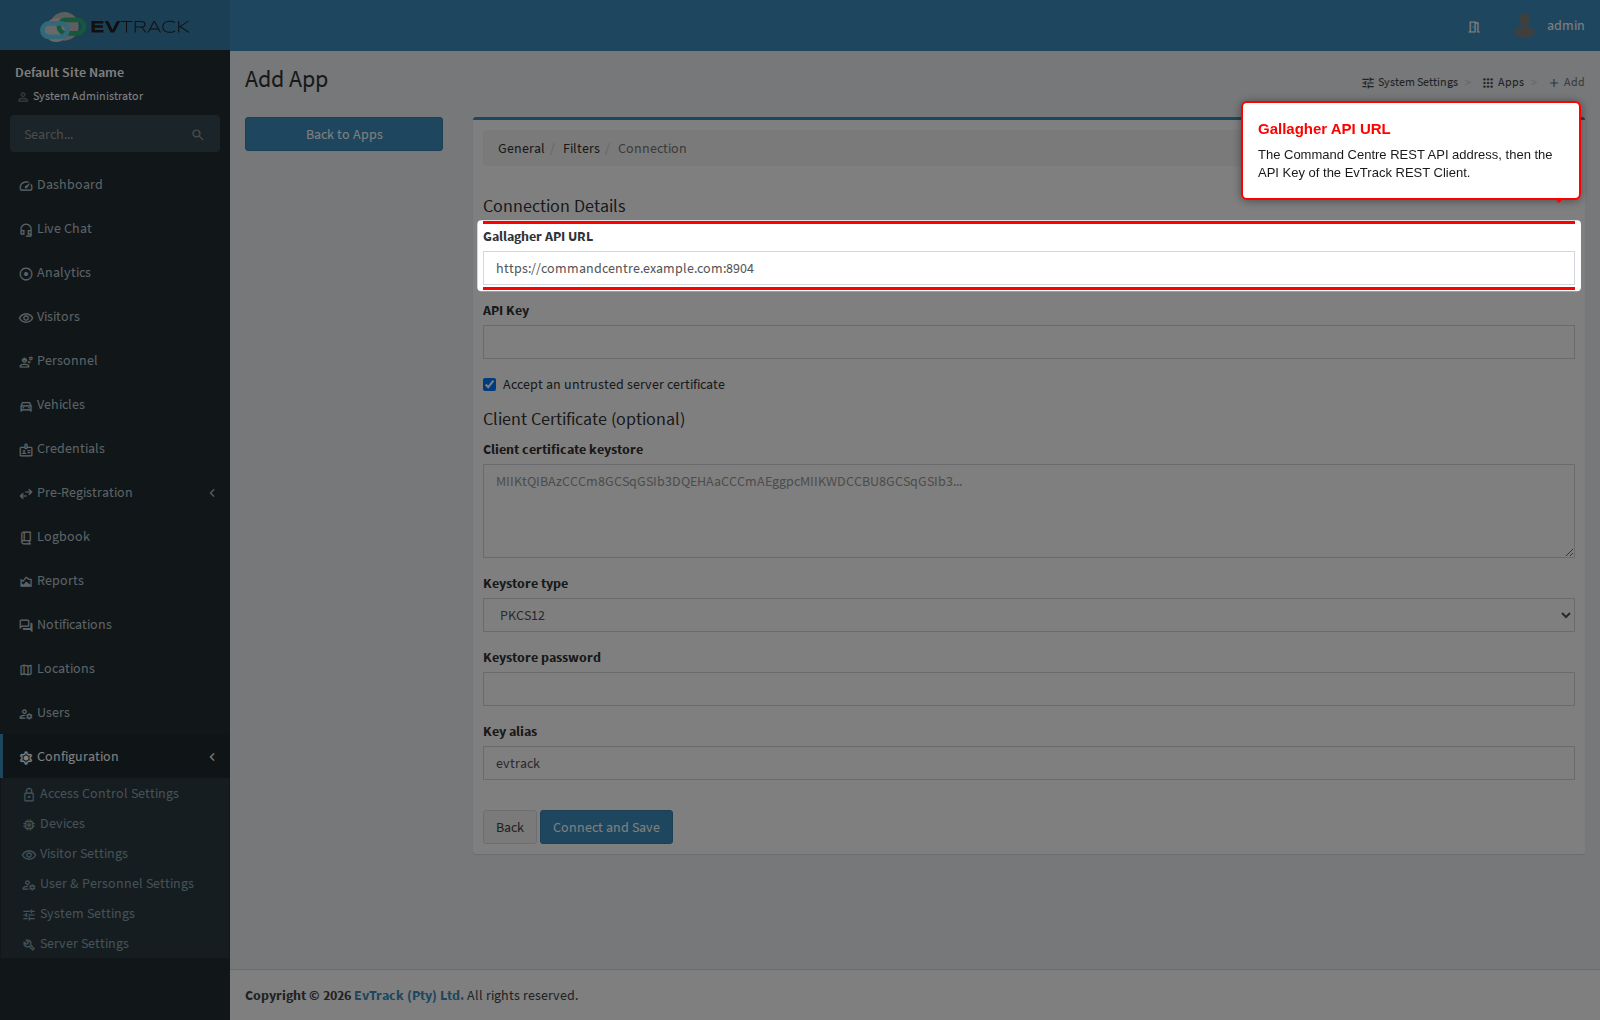Click the Visitor Settings eye icon

(29, 855)
